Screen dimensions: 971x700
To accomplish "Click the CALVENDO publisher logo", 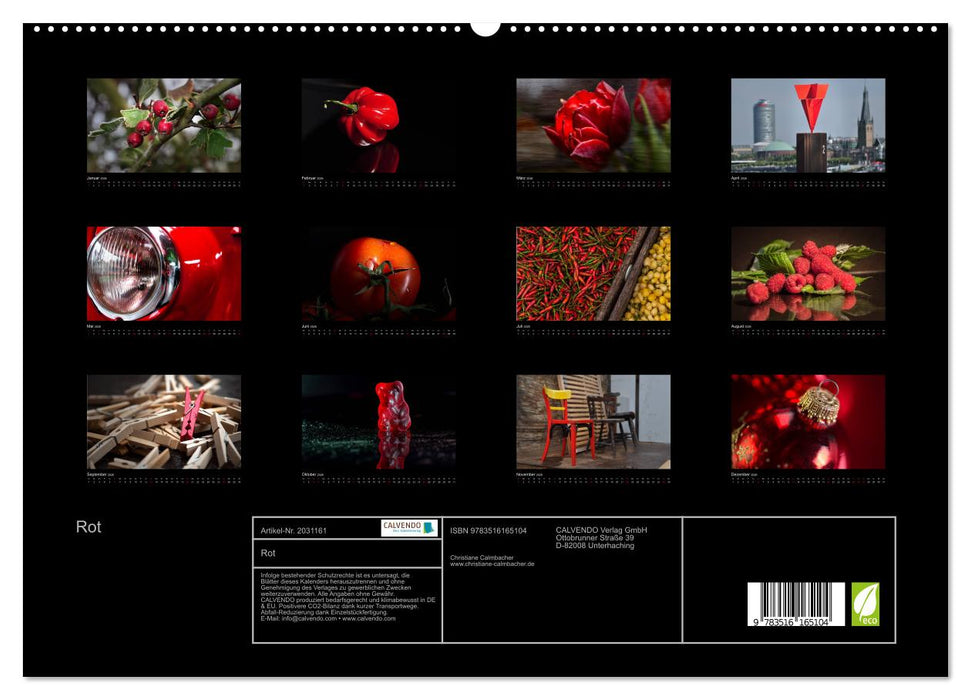I will click(x=409, y=527).
